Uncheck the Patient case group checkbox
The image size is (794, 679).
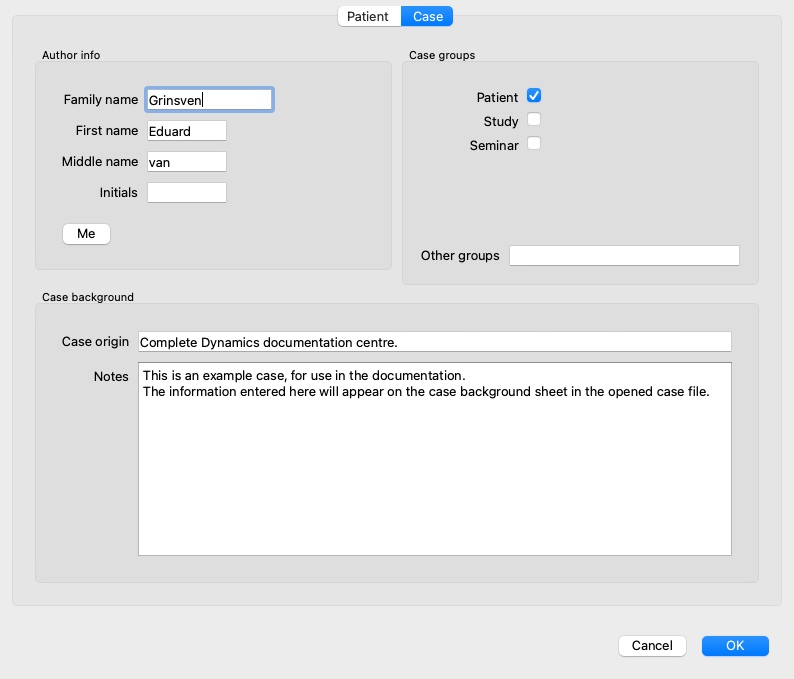(534, 97)
